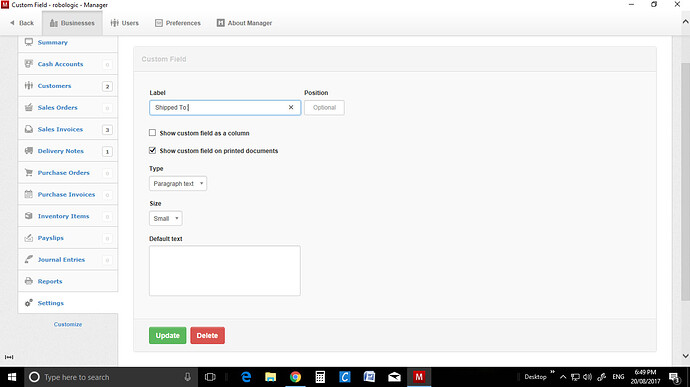
Task: Click the page vertical scrollbar
Action: [x=685, y=182]
